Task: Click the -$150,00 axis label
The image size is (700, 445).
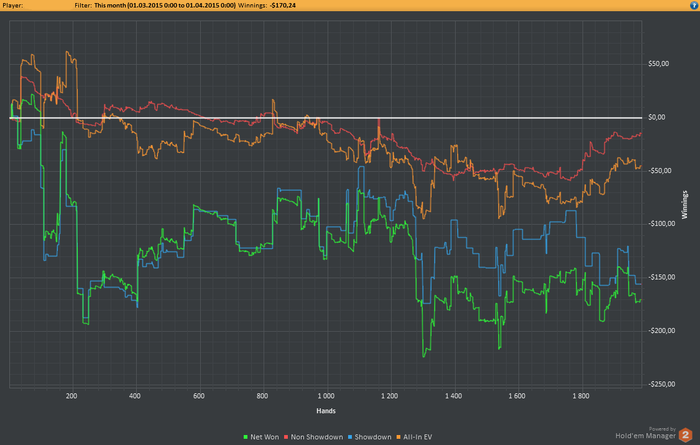Action: 662,277
